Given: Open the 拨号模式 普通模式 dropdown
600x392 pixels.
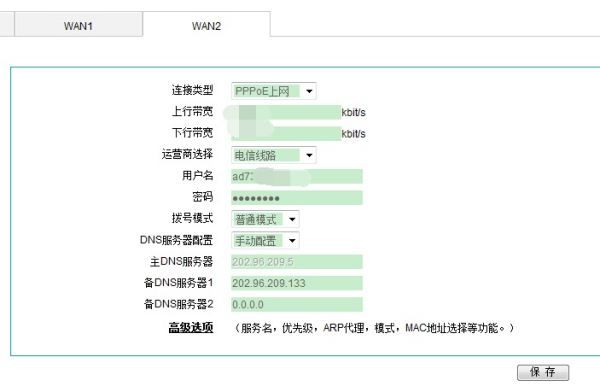Looking at the screenshot, I should coord(265,219).
